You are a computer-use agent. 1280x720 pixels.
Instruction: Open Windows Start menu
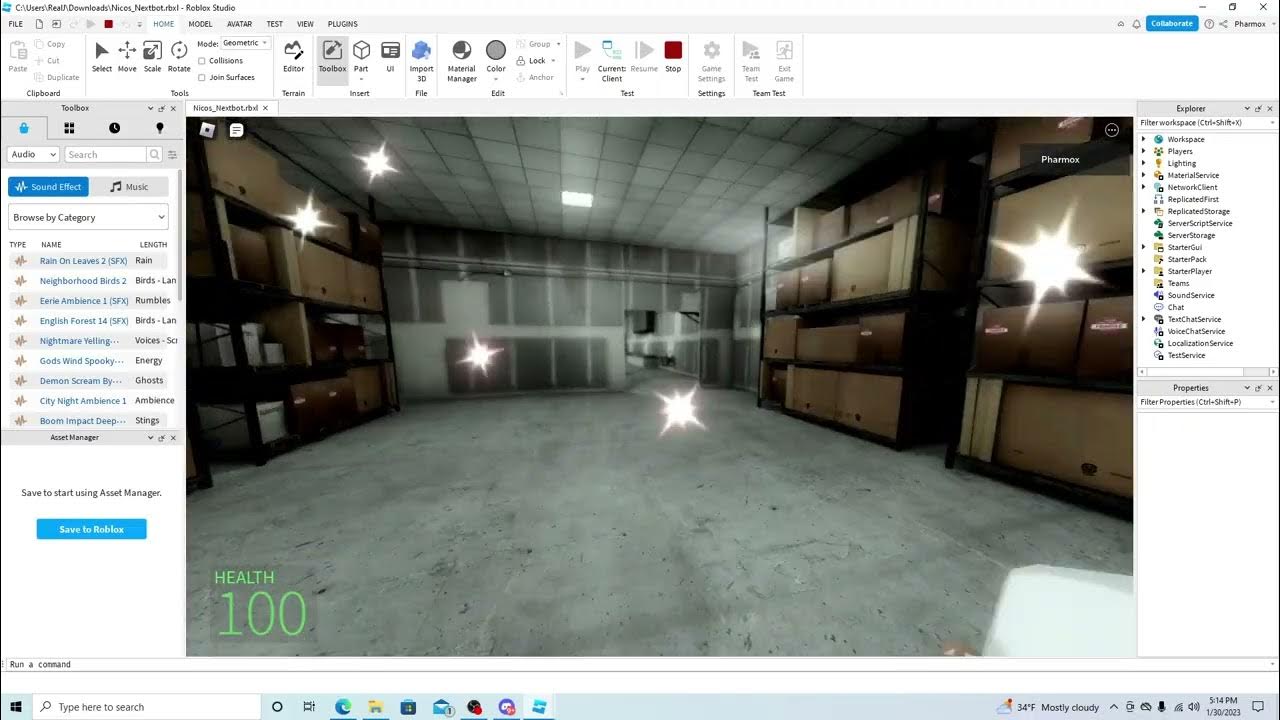click(x=16, y=707)
